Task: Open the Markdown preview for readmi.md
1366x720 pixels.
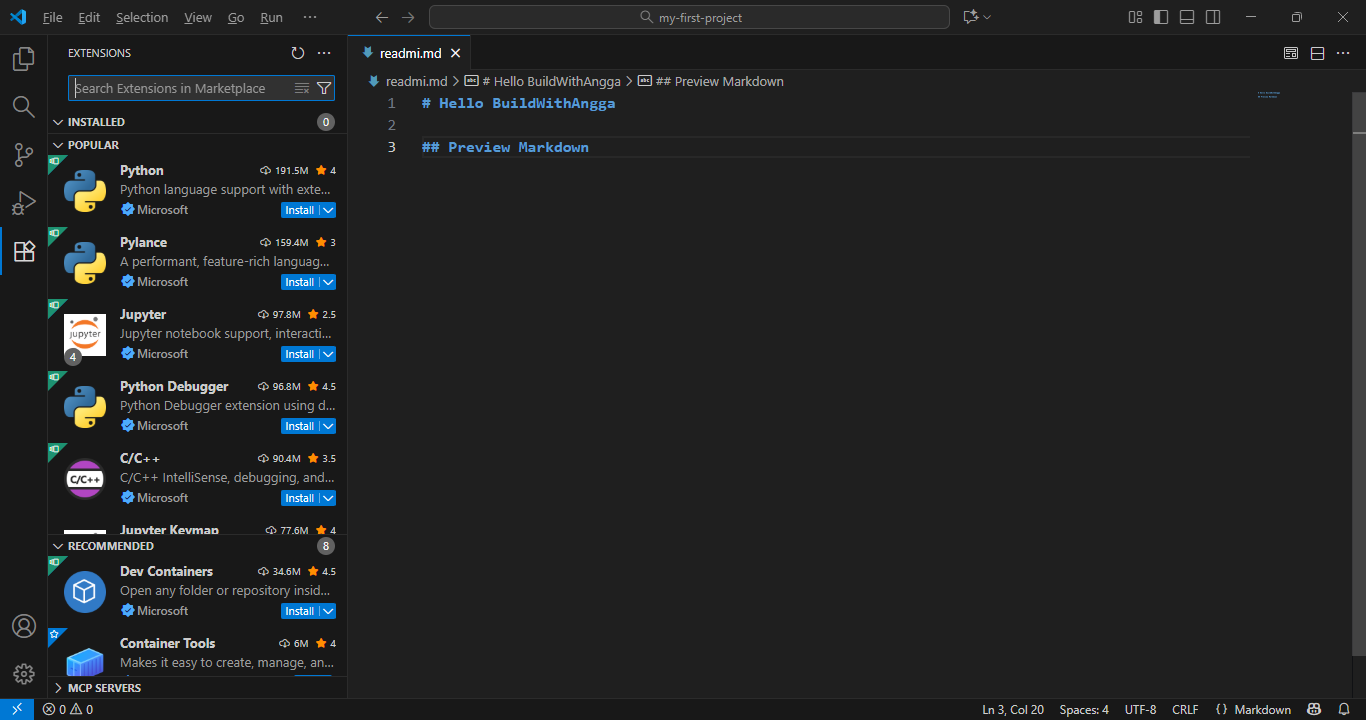Action: [1290, 53]
